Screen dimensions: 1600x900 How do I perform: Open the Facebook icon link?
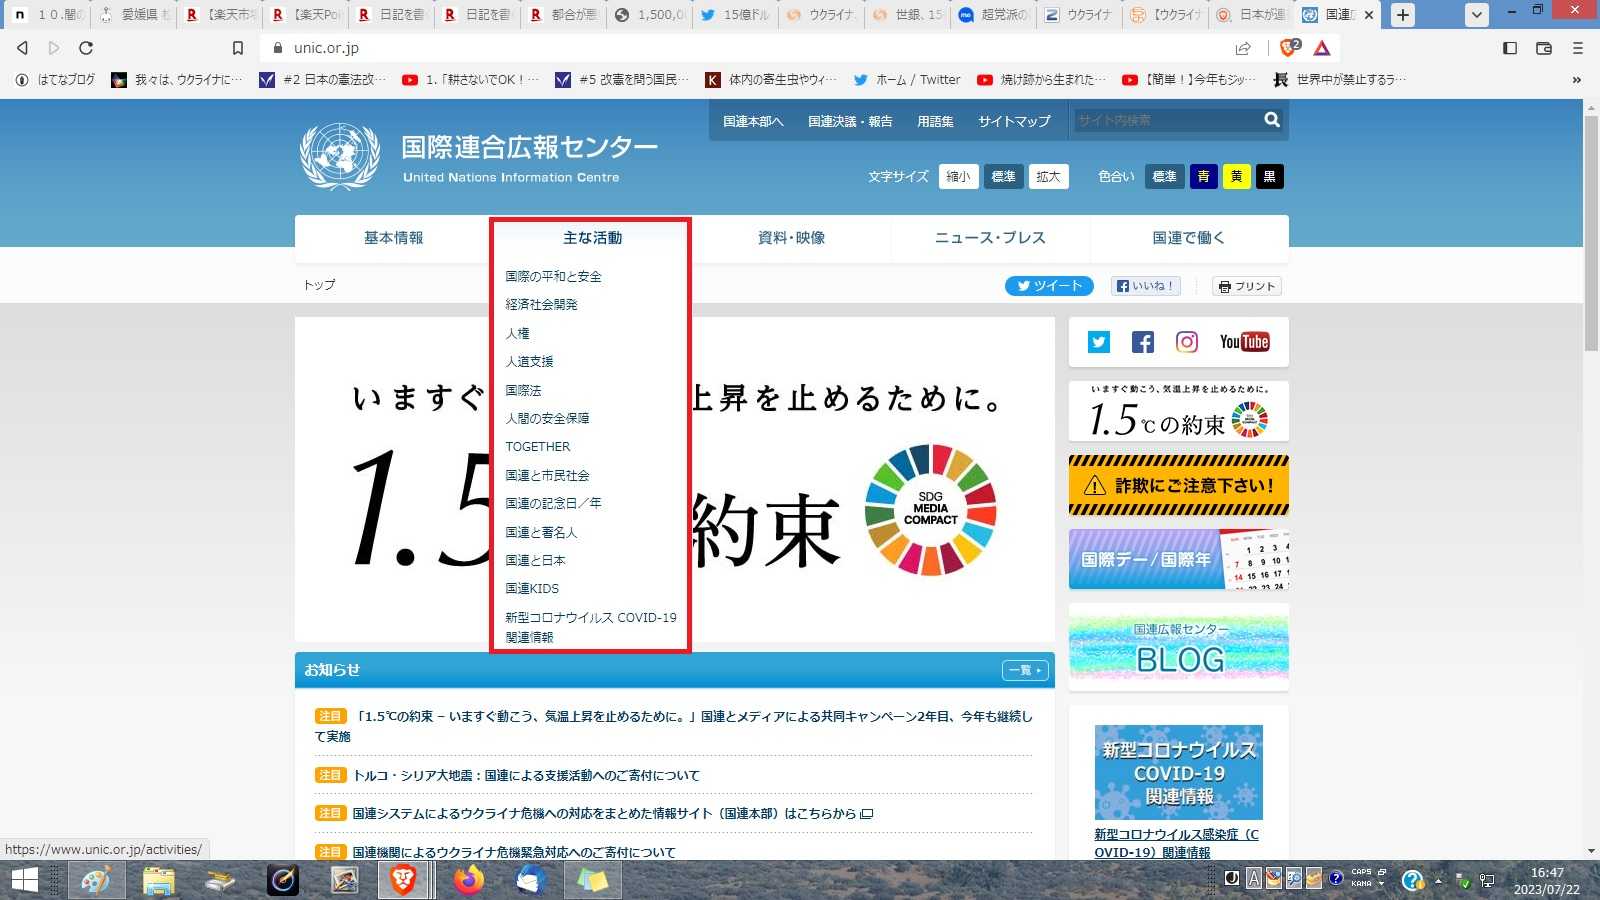(x=1142, y=342)
